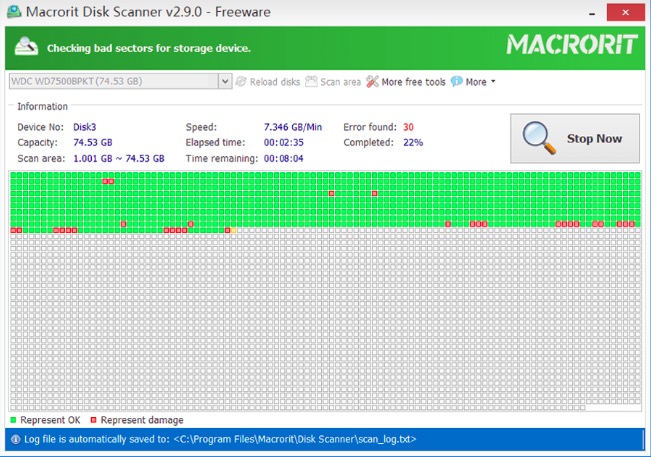Click 'Checking bad sectors for storage device' text

[x=149, y=48]
